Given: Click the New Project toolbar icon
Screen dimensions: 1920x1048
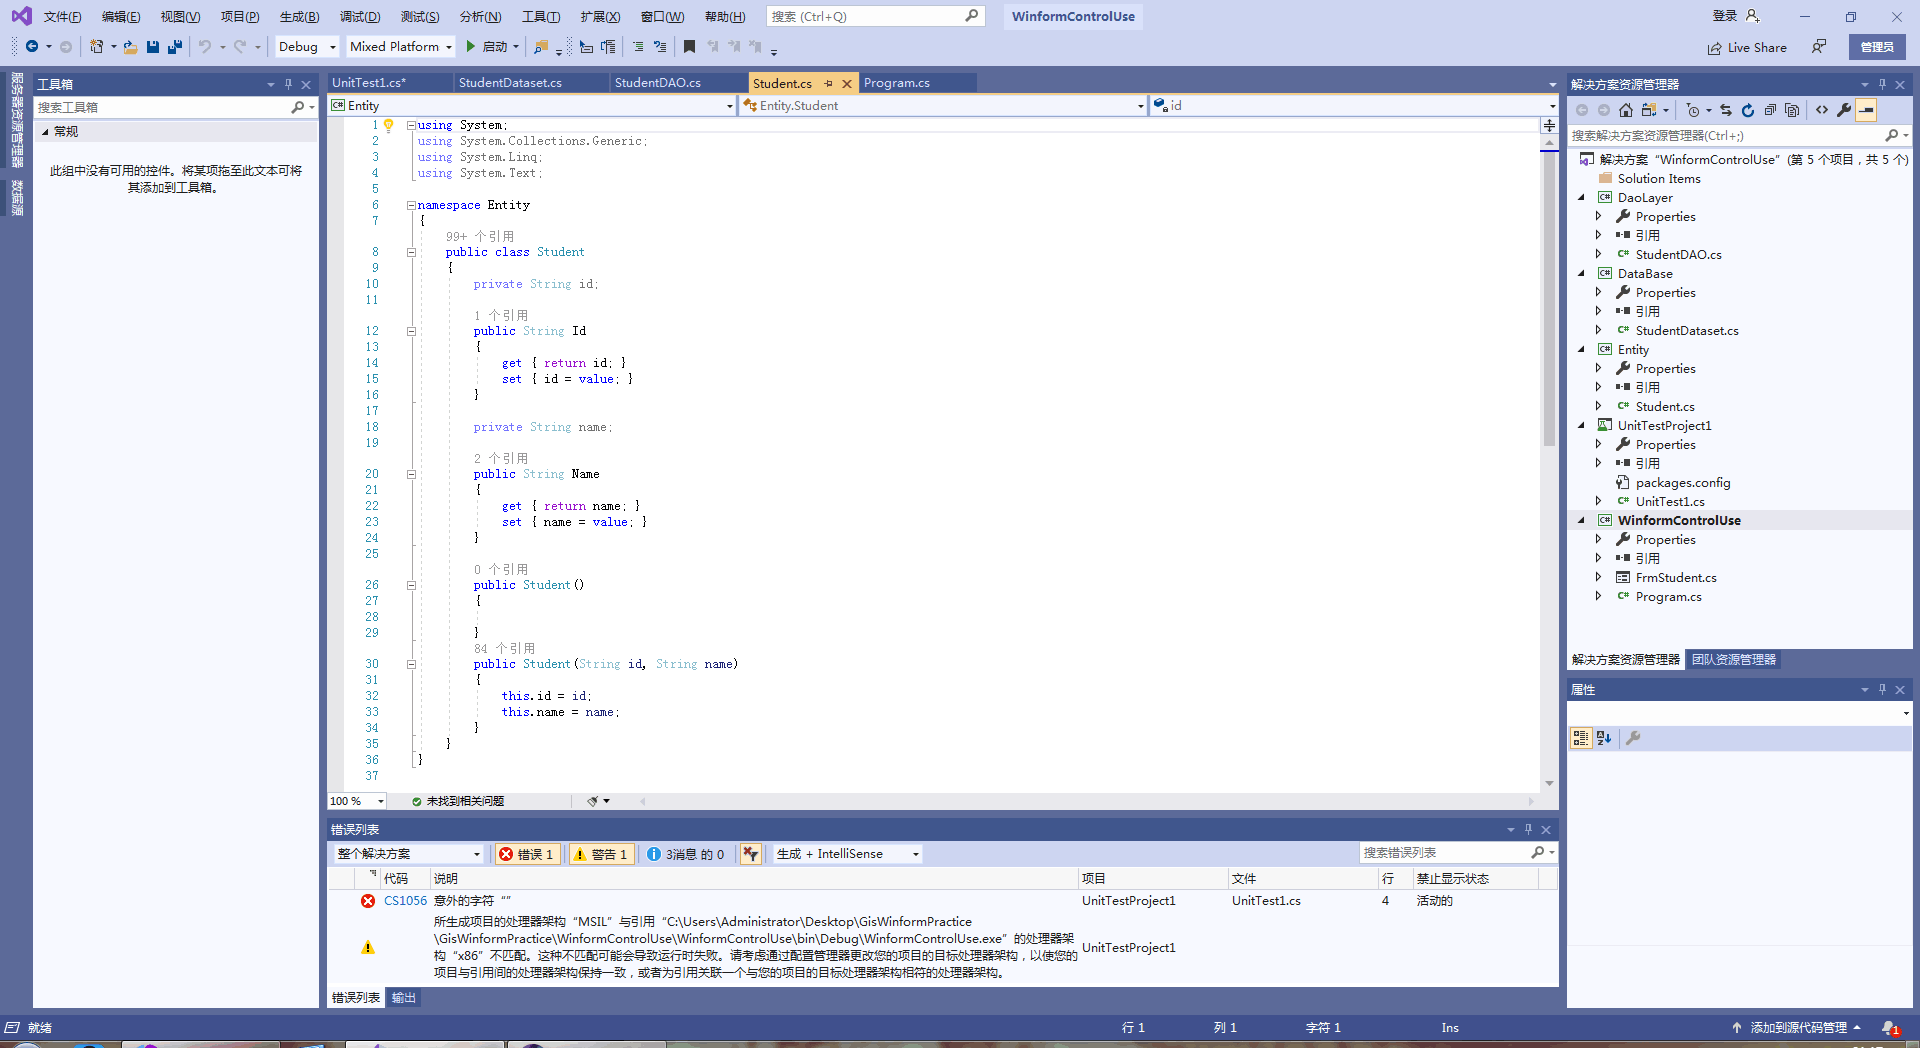Looking at the screenshot, I should 97,46.
